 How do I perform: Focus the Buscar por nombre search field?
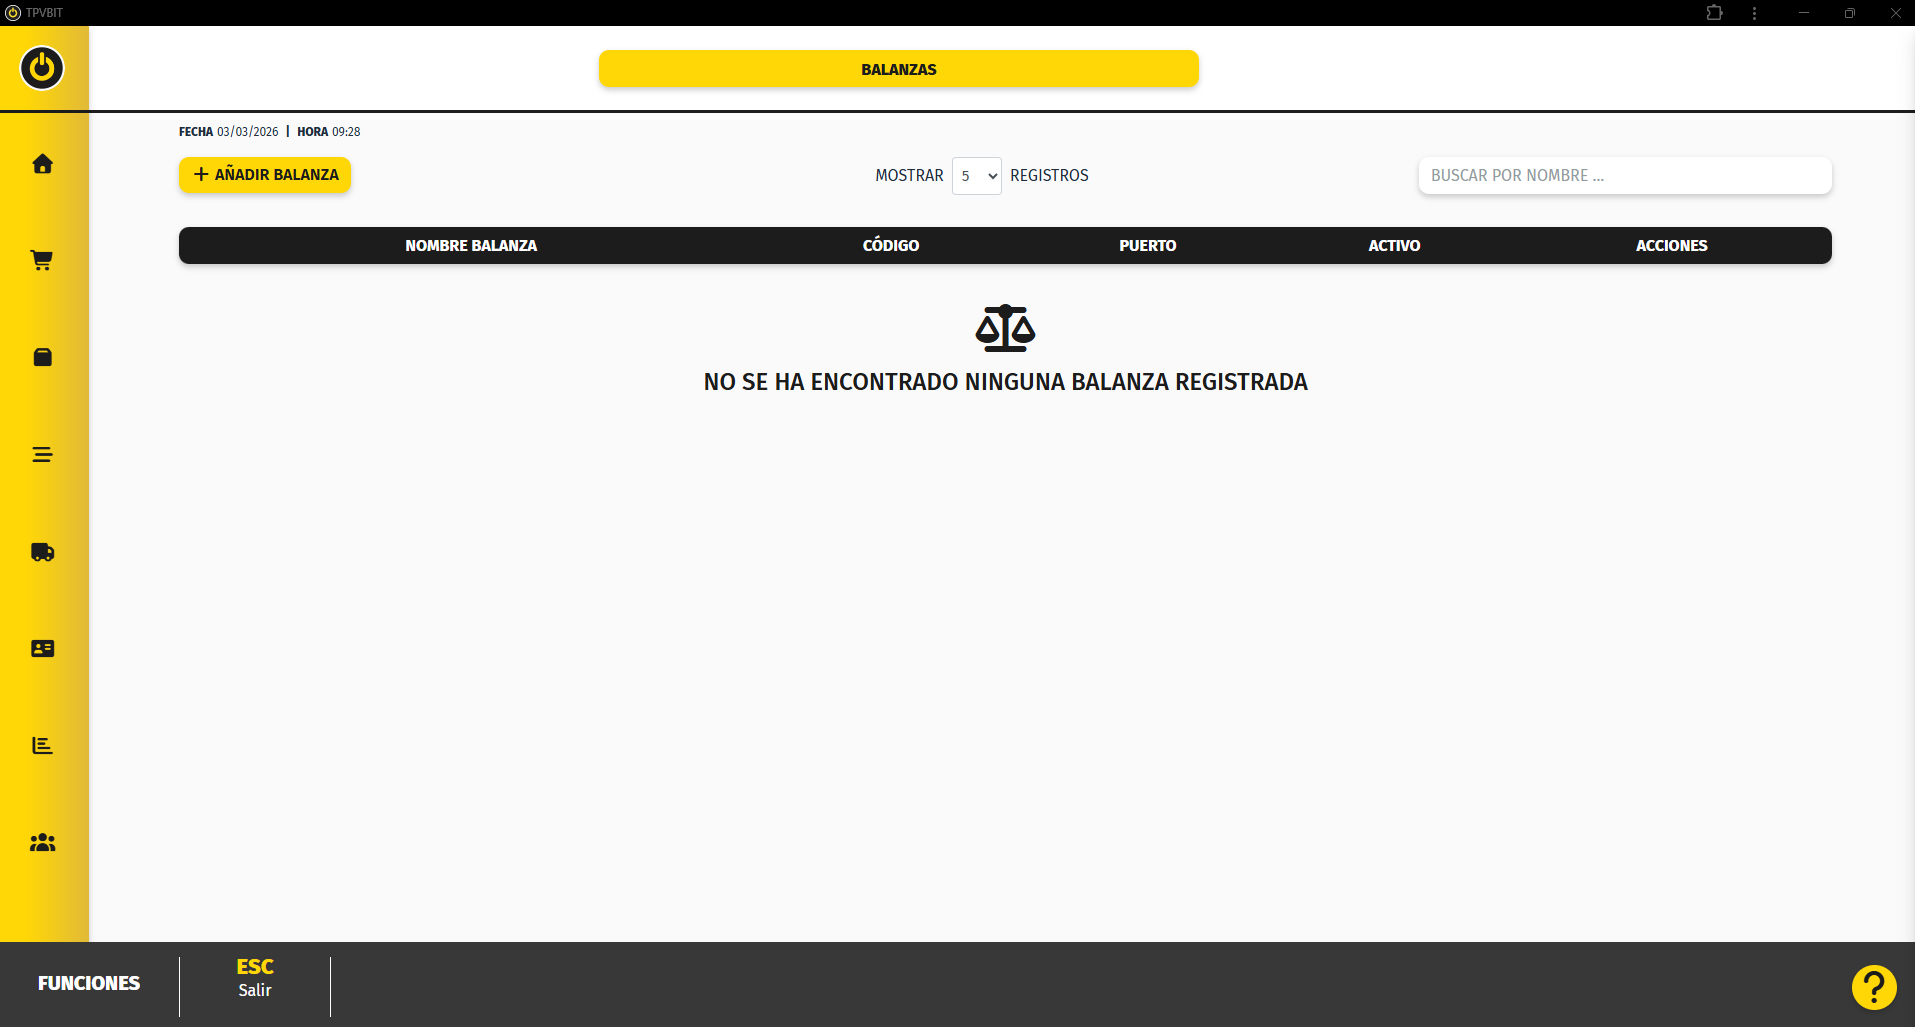[1624, 176]
